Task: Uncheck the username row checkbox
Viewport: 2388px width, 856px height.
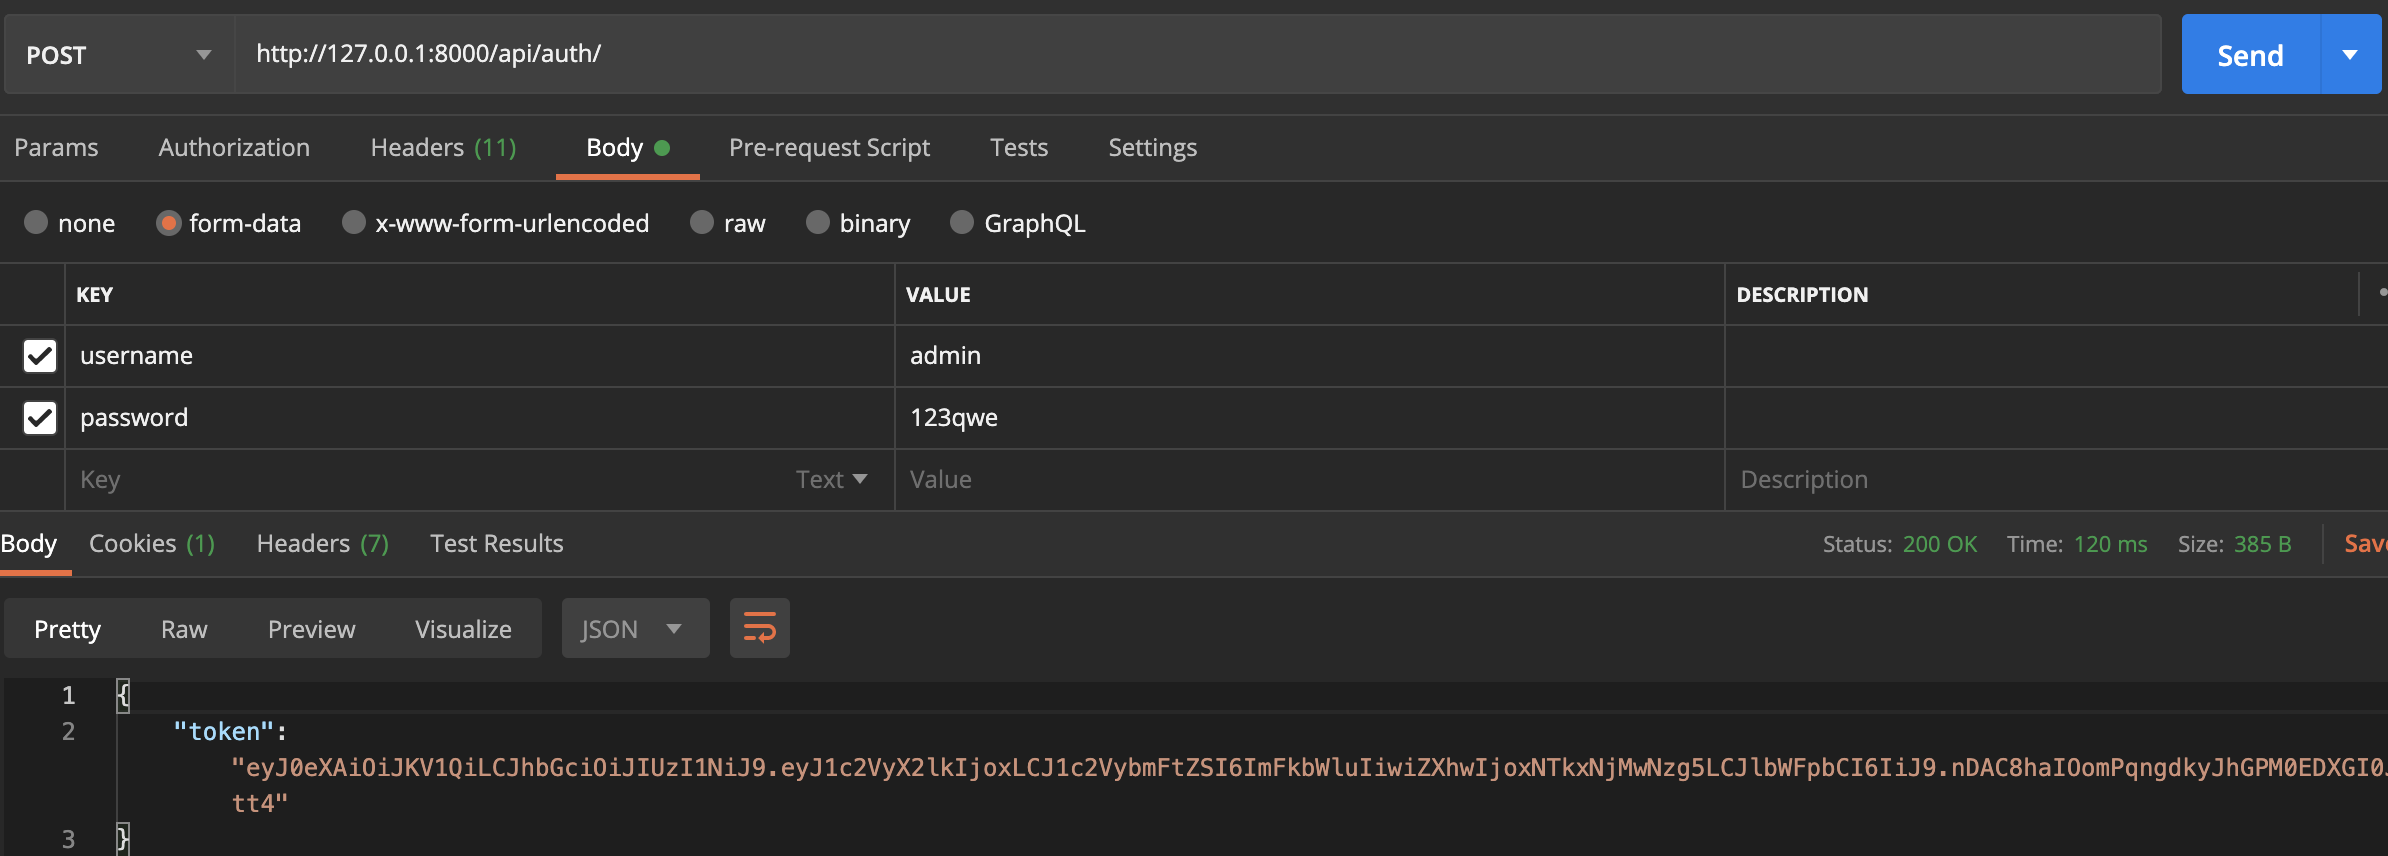Action: pyautogui.click(x=40, y=356)
